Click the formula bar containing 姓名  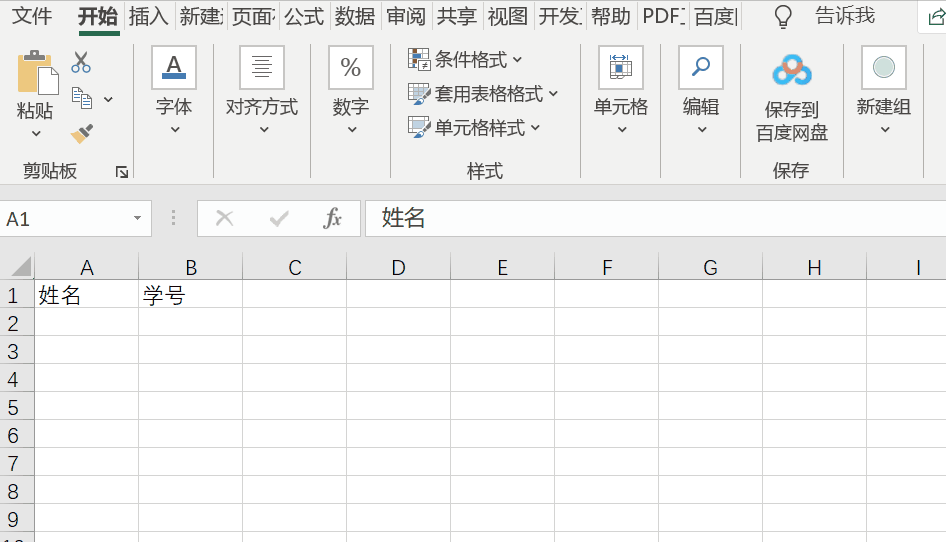click(x=655, y=218)
